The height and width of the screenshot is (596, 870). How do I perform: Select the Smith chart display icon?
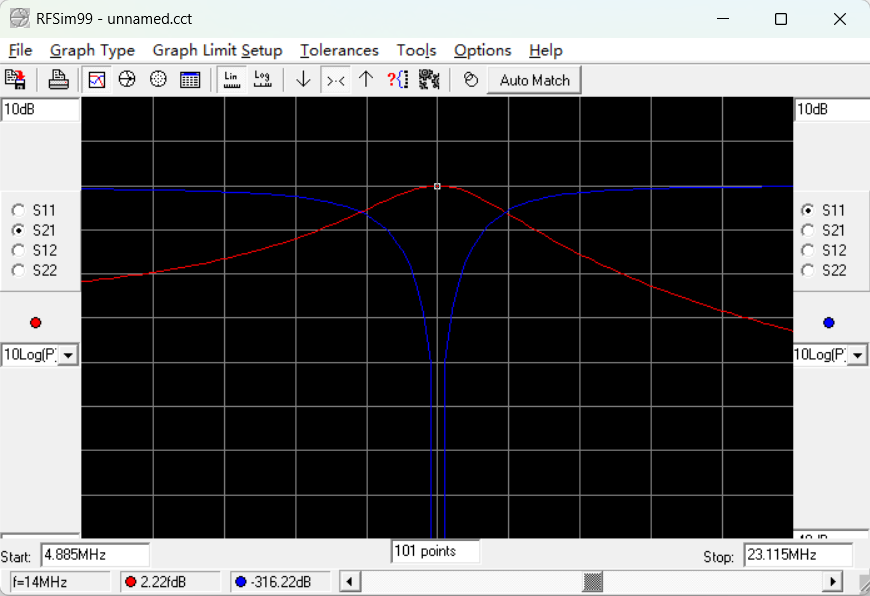coord(127,79)
